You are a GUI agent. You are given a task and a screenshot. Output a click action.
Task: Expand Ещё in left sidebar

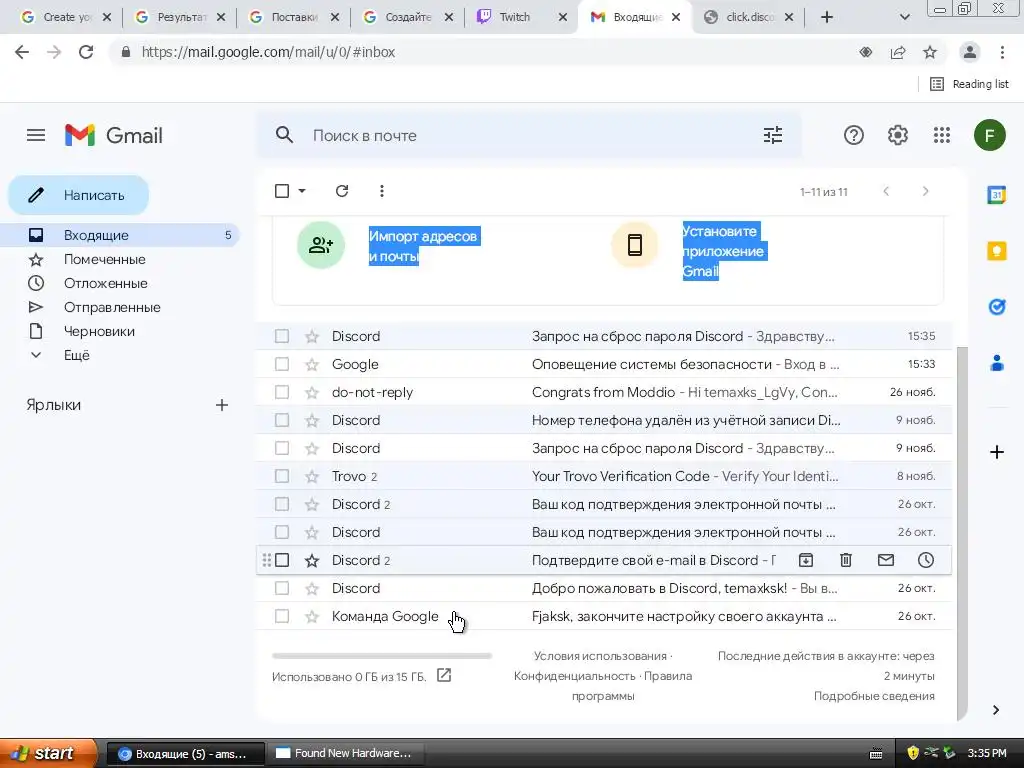[77, 355]
